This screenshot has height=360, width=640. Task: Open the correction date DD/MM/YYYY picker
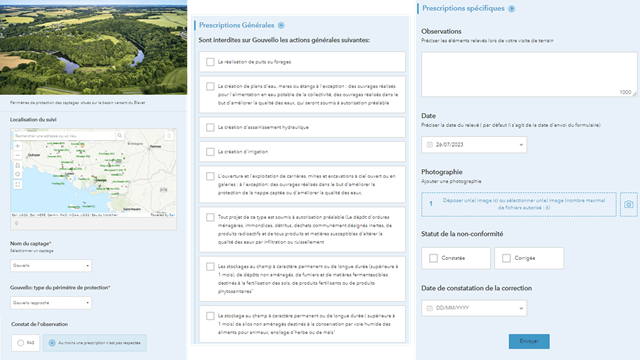[x=474, y=308]
